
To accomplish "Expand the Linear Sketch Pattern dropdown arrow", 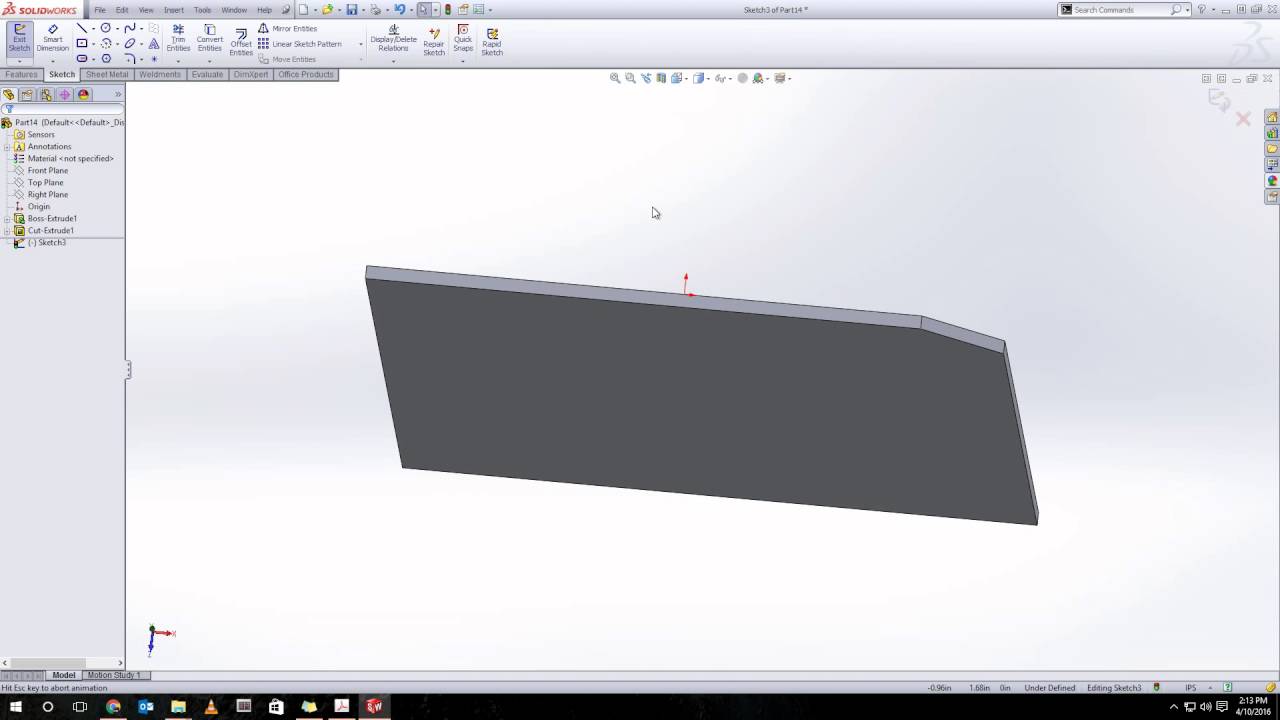I will (x=360, y=44).
